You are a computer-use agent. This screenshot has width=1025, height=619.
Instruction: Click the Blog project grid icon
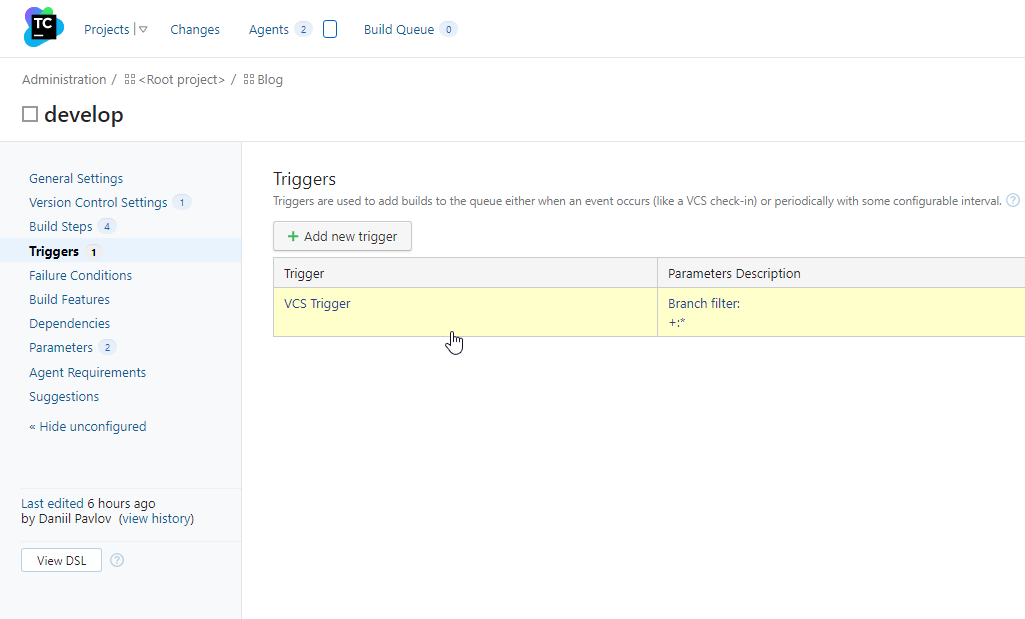(248, 80)
